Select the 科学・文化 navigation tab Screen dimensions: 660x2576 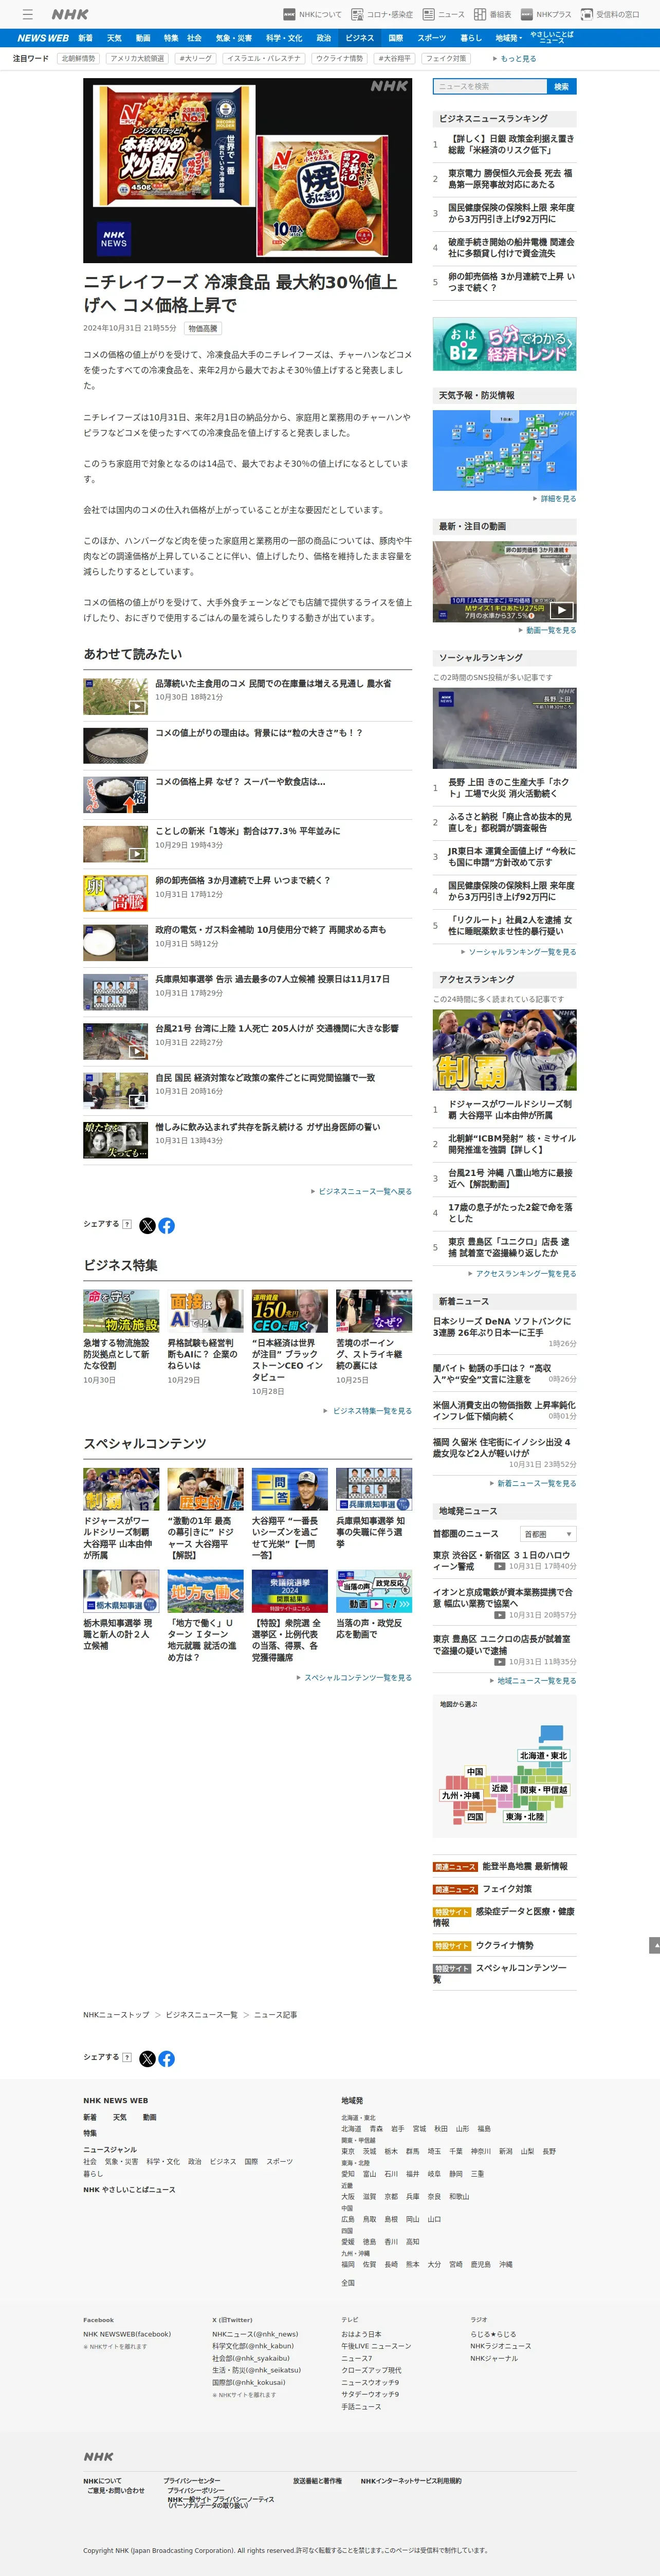coord(284,38)
